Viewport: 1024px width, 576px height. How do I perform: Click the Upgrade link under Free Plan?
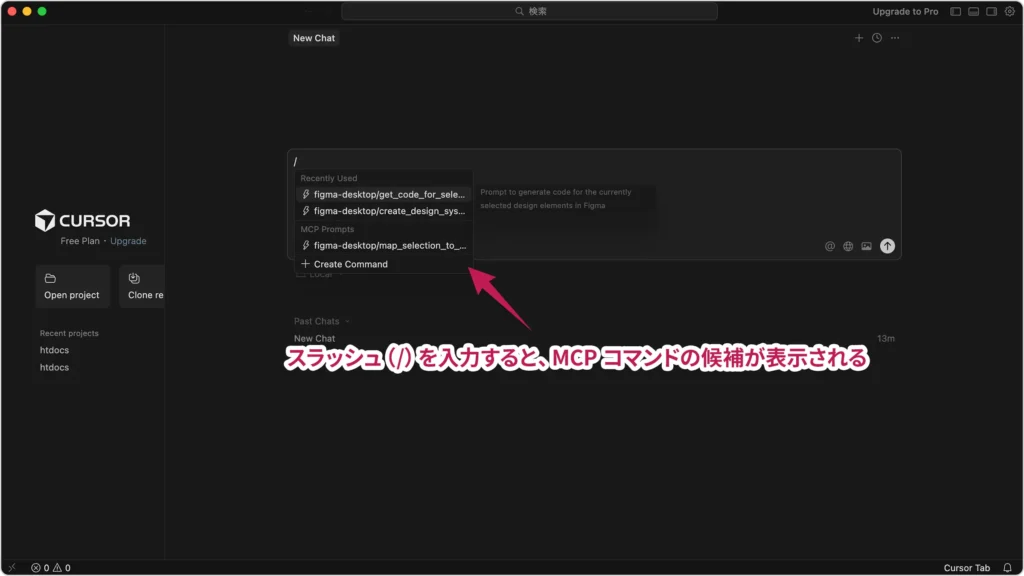(128, 240)
